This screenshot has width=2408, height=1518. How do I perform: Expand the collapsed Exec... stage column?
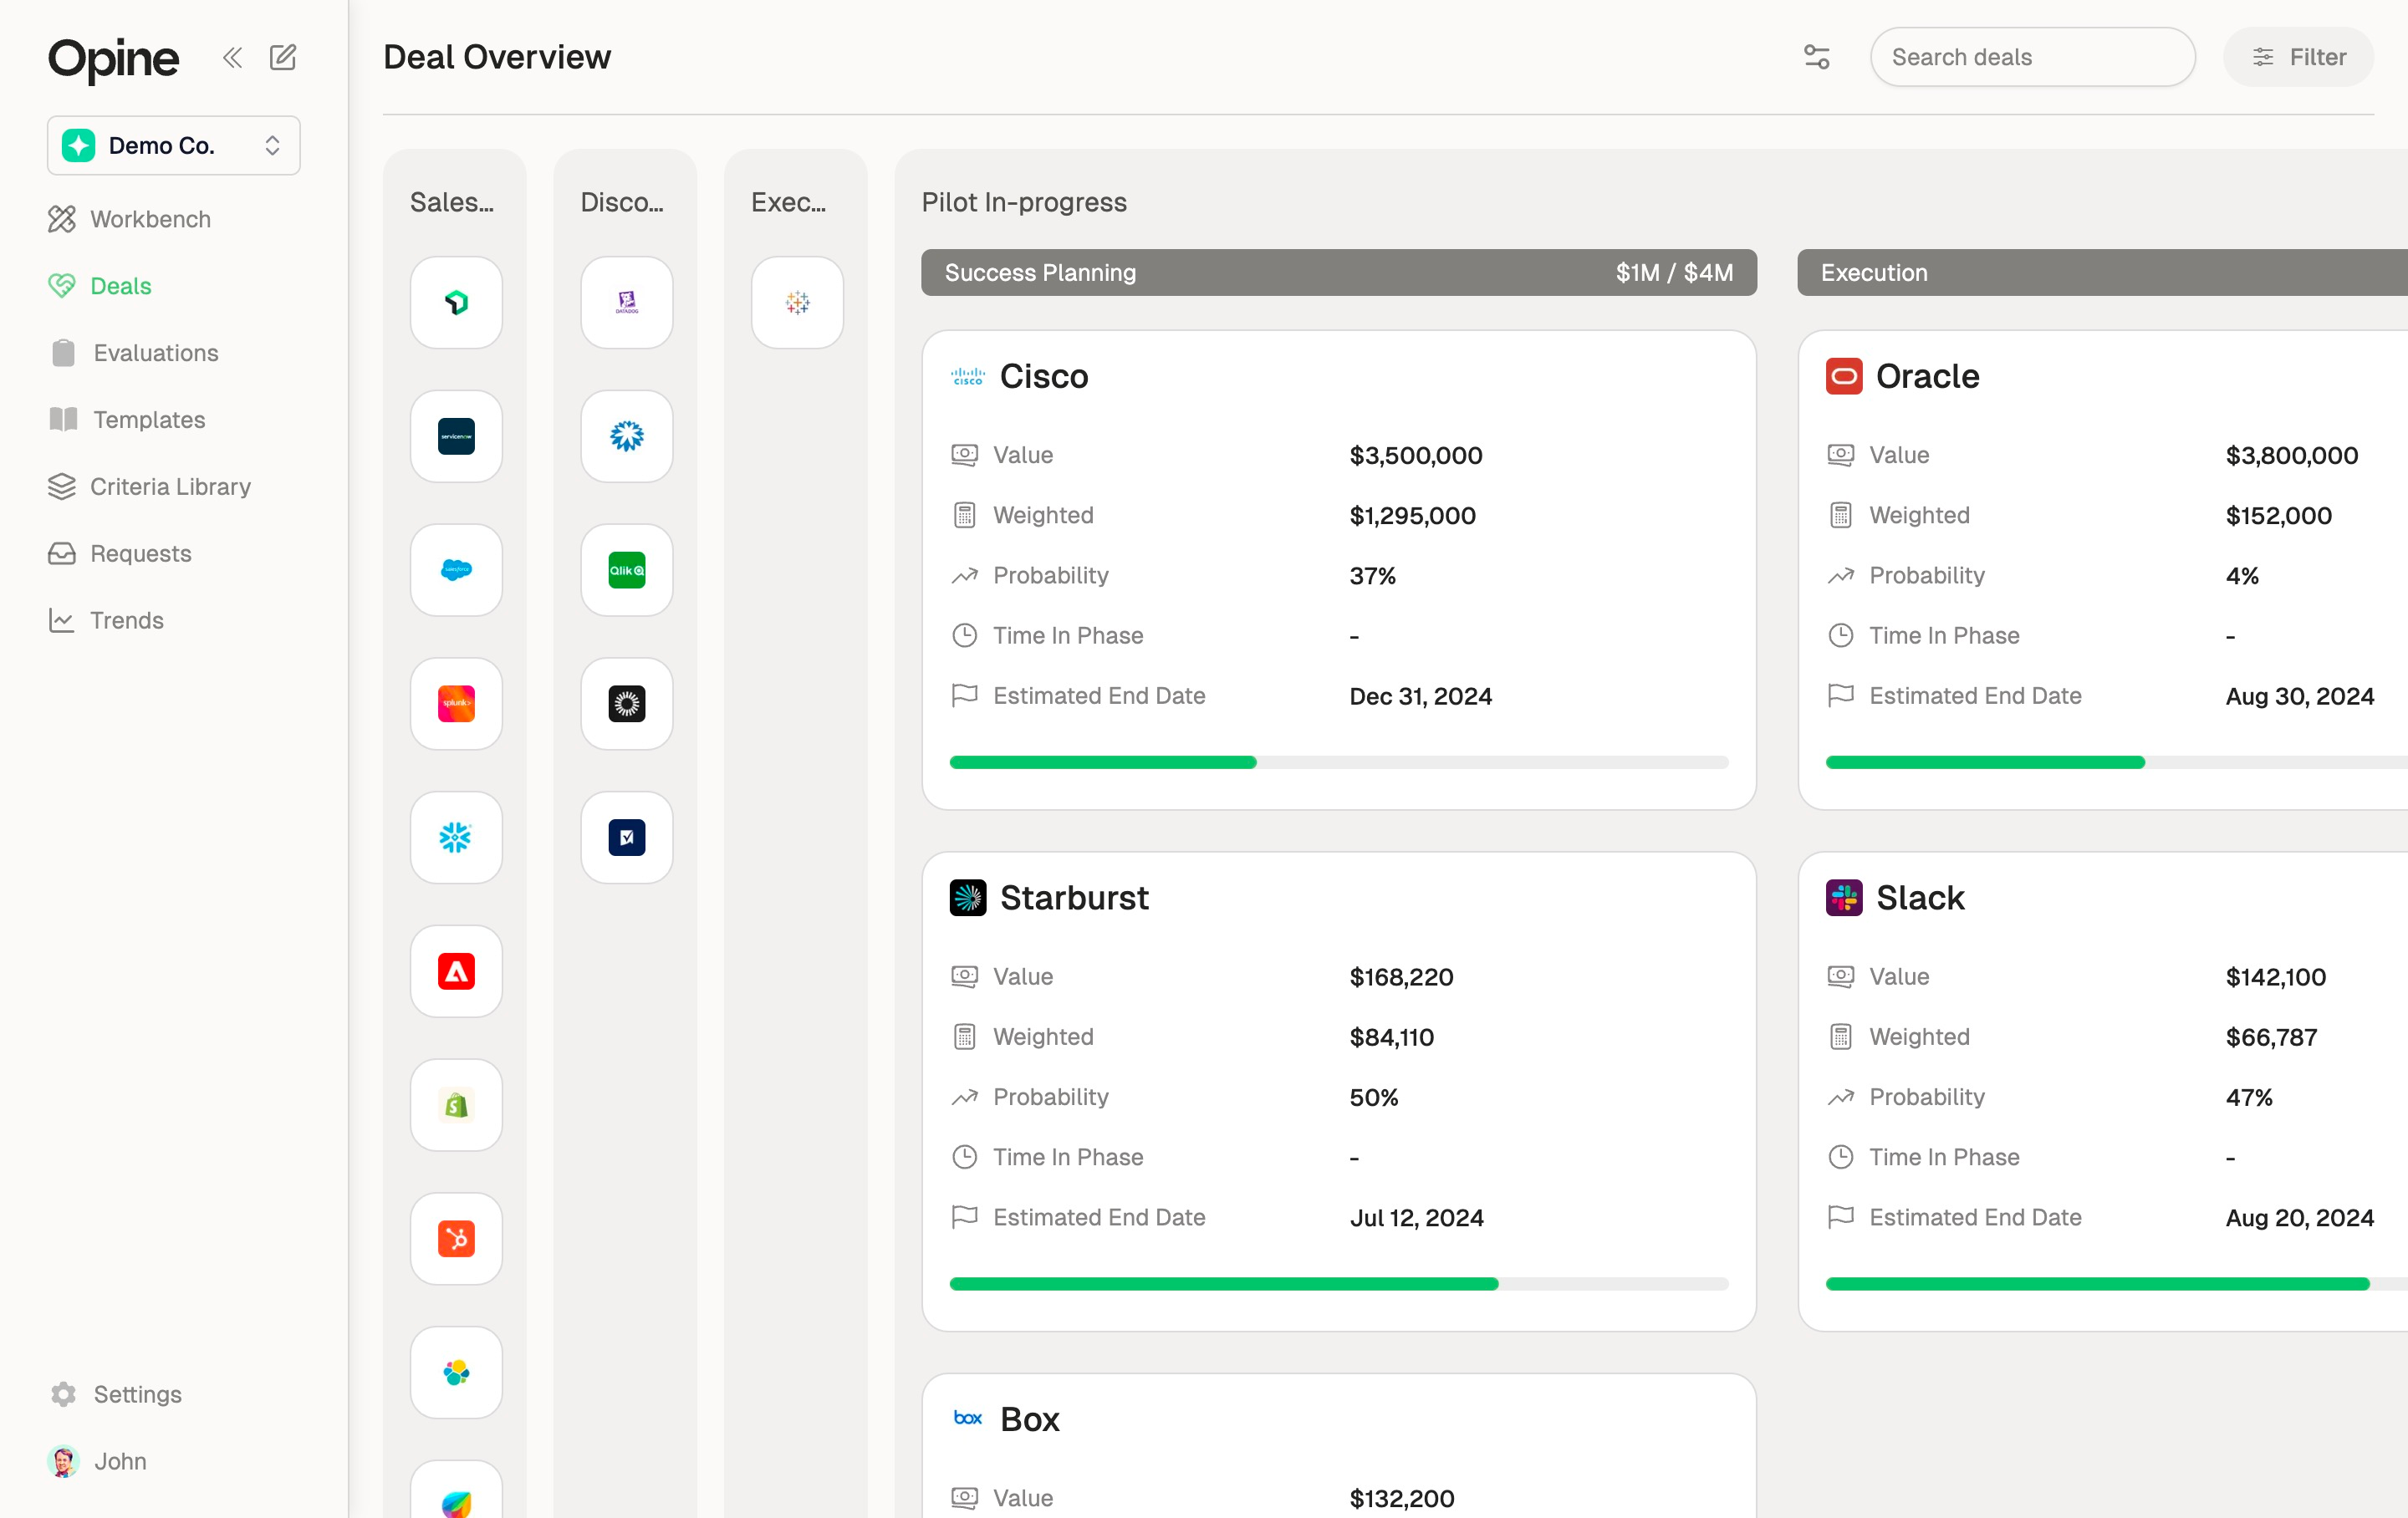click(789, 202)
